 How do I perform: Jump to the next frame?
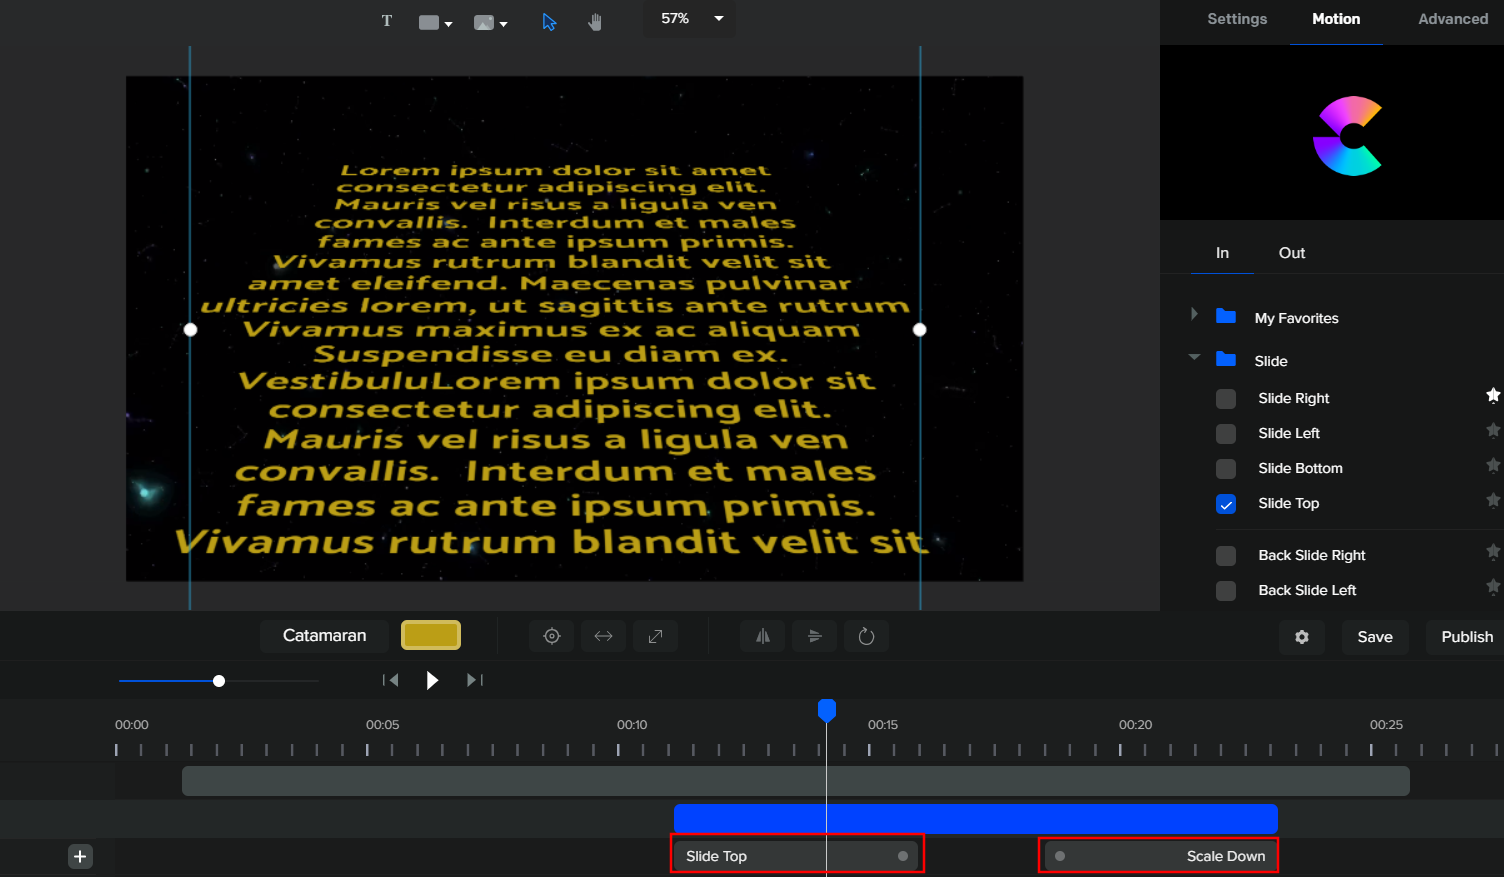click(475, 680)
